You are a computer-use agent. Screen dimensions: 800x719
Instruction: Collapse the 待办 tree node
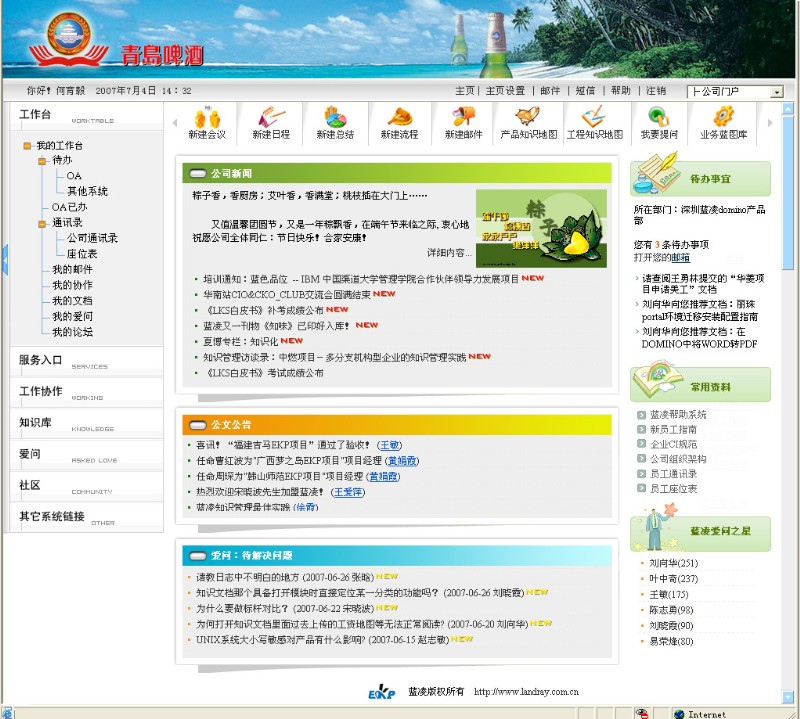pos(42,161)
